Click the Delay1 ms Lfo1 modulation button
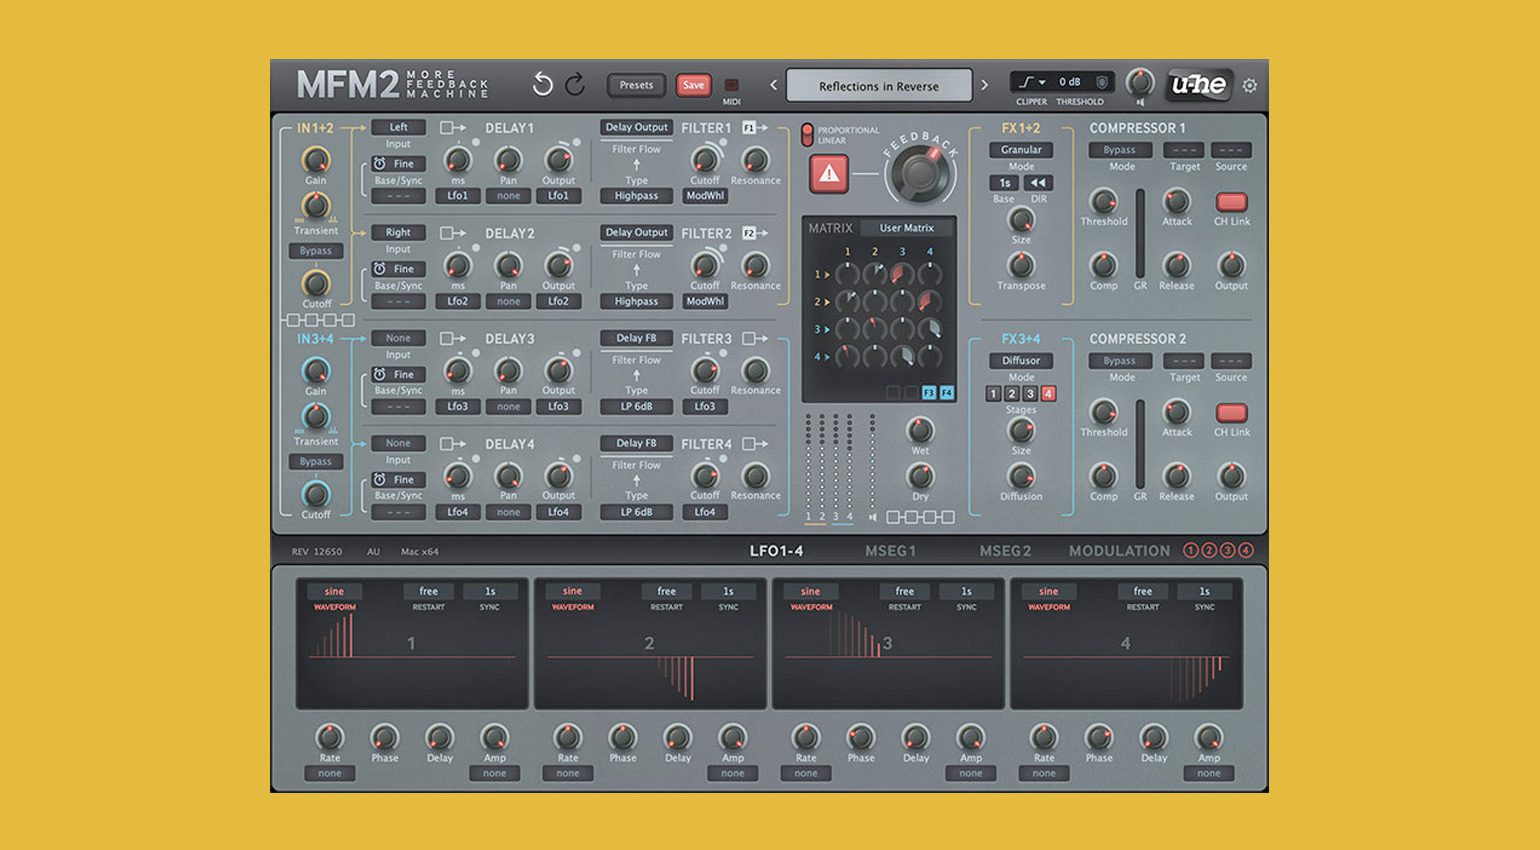Screen dimensions: 1540x850 coord(457,196)
